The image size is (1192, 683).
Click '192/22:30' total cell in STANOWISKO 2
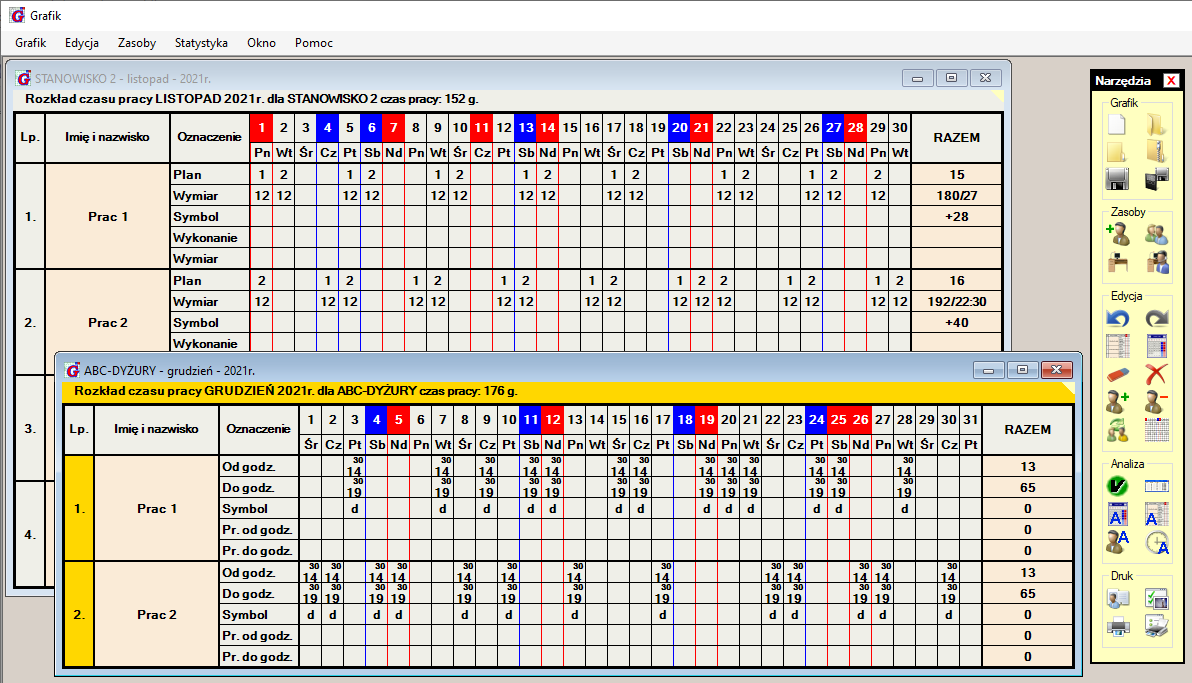pos(956,301)
